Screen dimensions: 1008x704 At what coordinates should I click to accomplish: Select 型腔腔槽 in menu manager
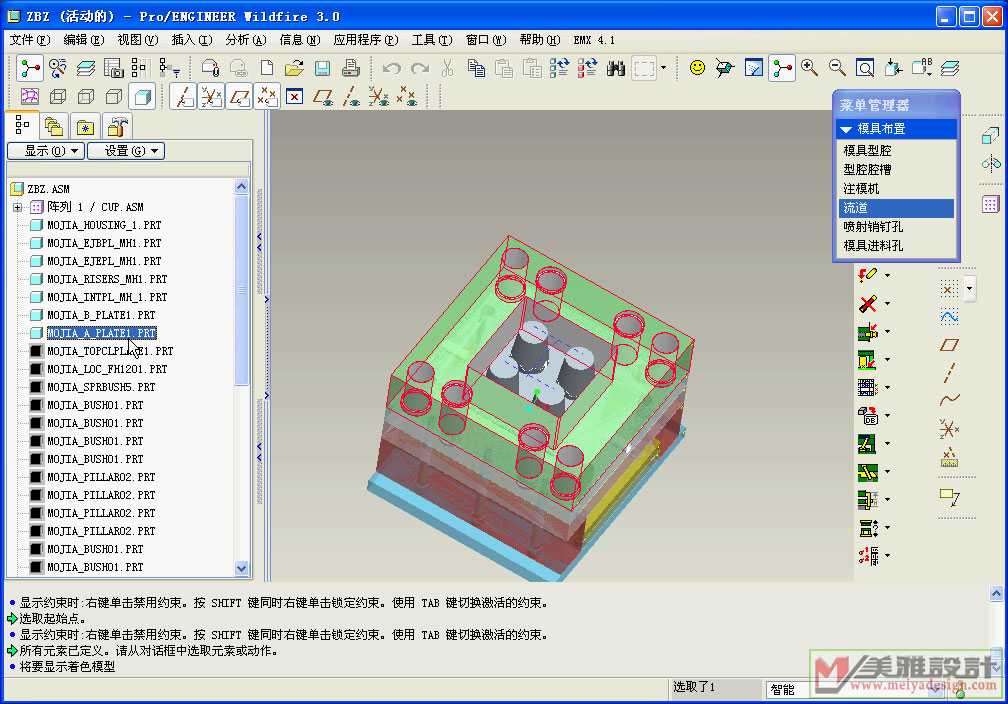[x=896, y=170]
